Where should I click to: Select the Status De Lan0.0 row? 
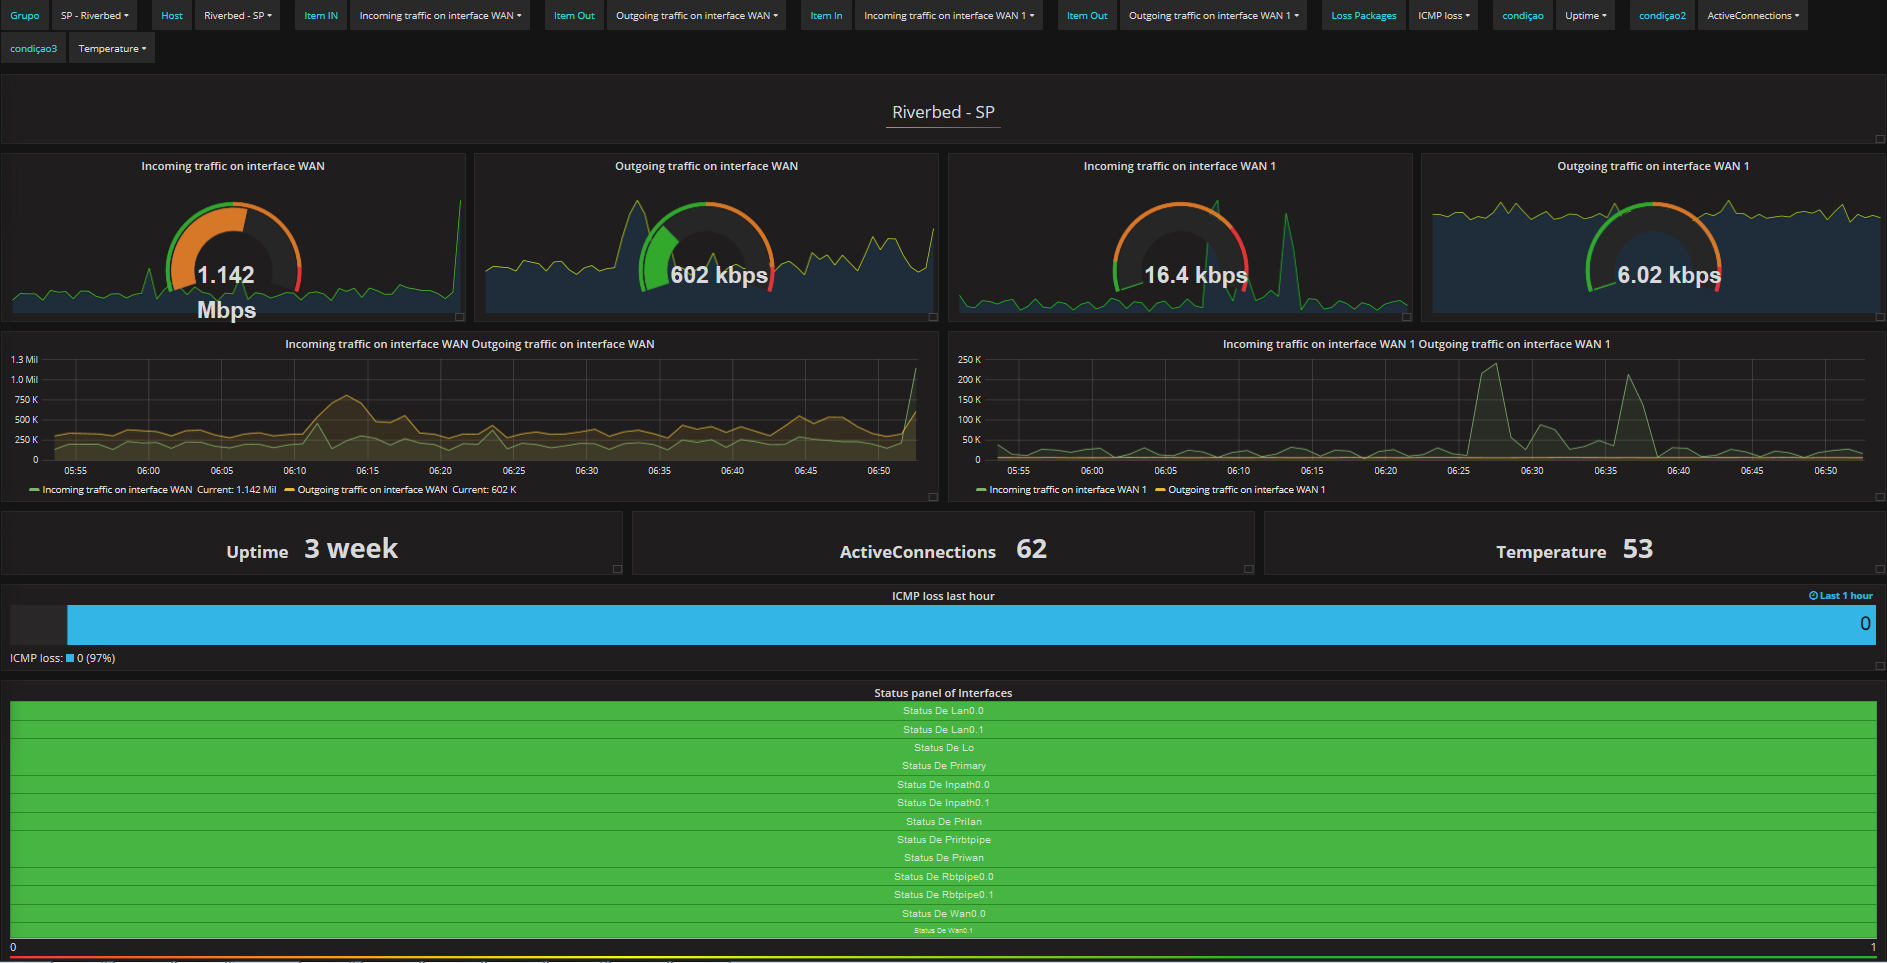[x=943, y=711]
